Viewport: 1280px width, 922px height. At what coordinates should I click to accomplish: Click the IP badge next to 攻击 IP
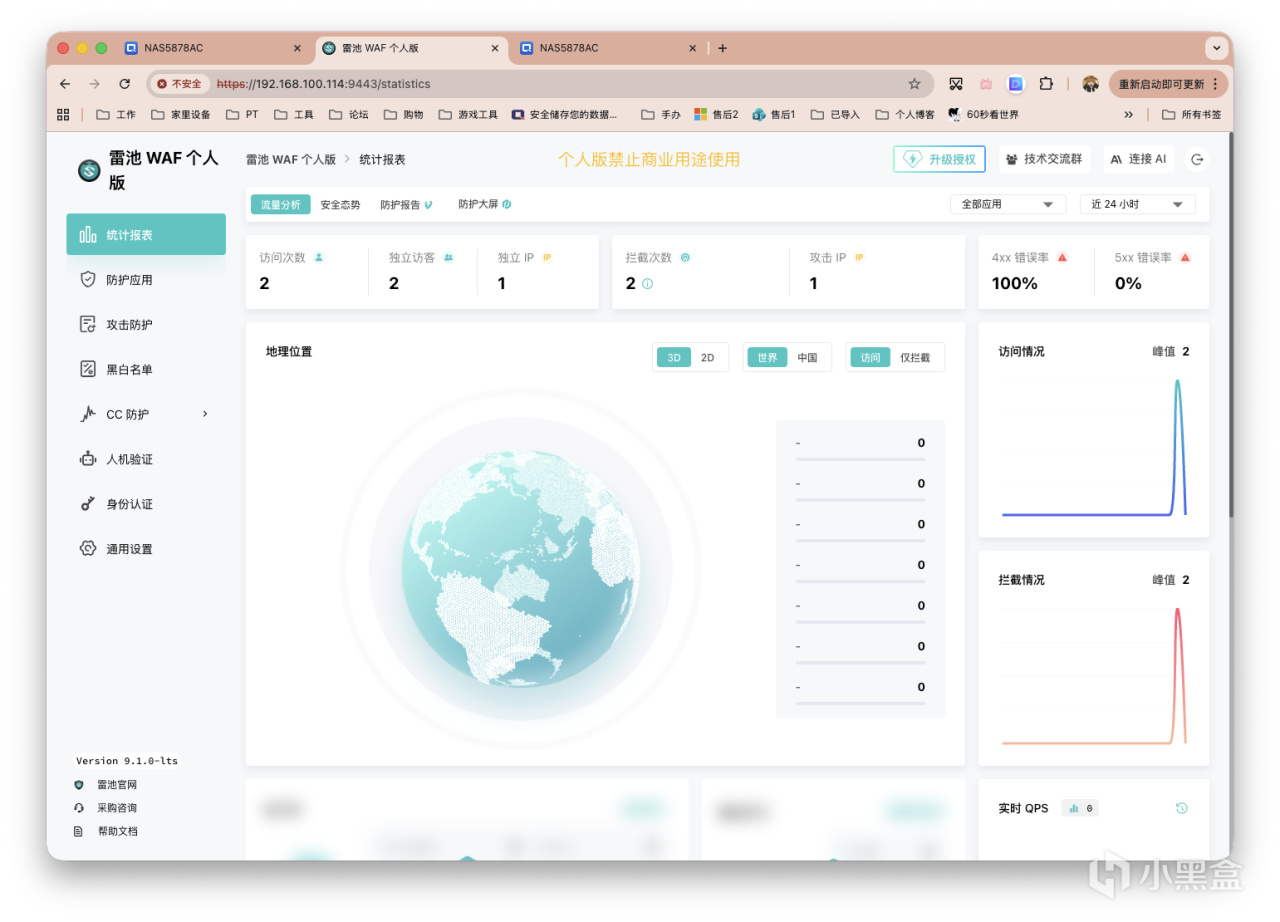click(859, 257)
